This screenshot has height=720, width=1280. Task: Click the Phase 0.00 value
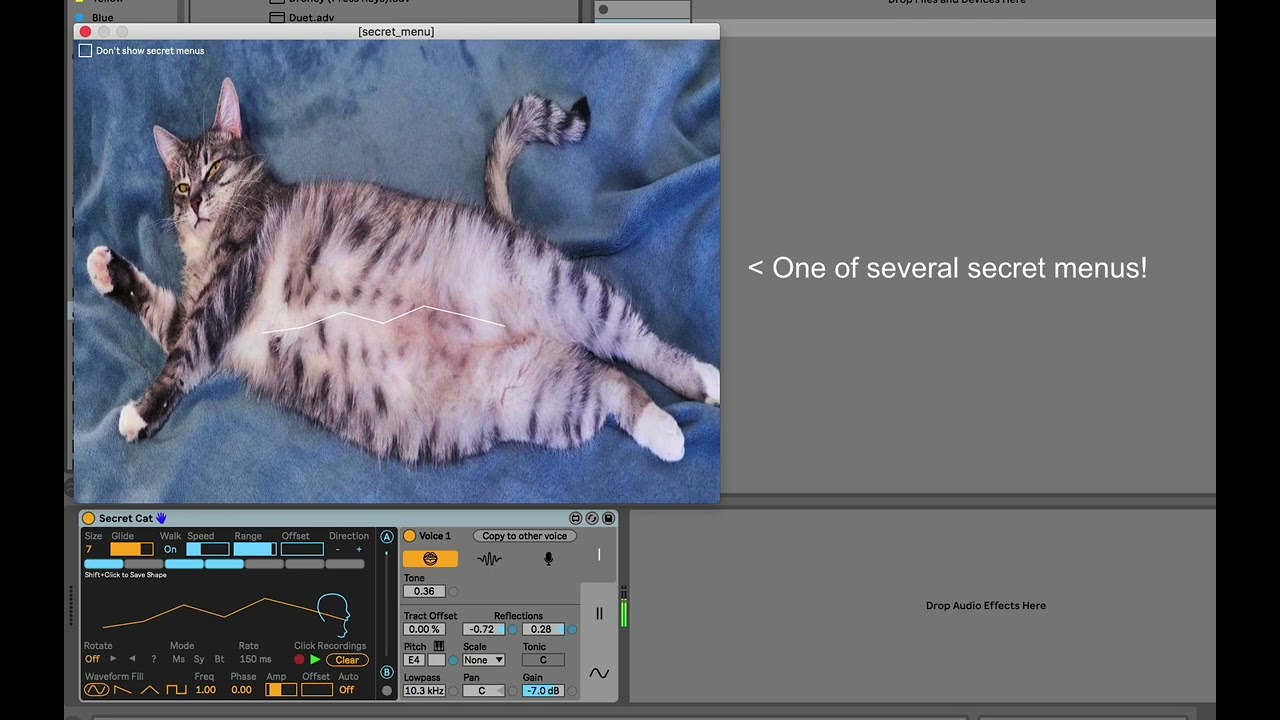tap(242, 690)
